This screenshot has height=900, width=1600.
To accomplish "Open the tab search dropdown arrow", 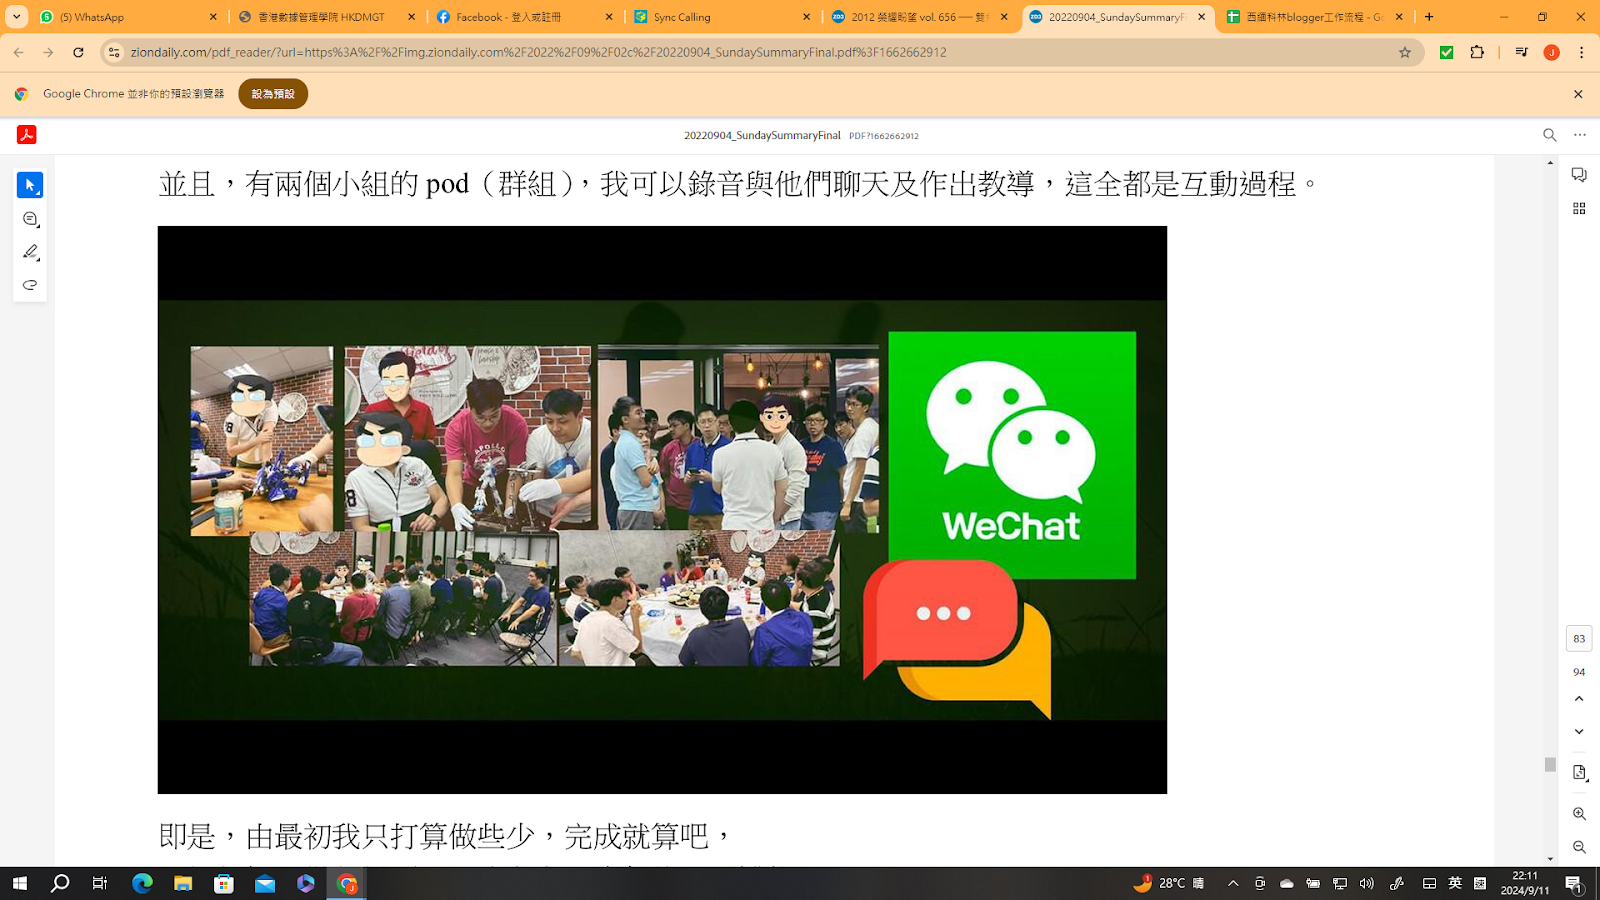I will click(16, 17).
